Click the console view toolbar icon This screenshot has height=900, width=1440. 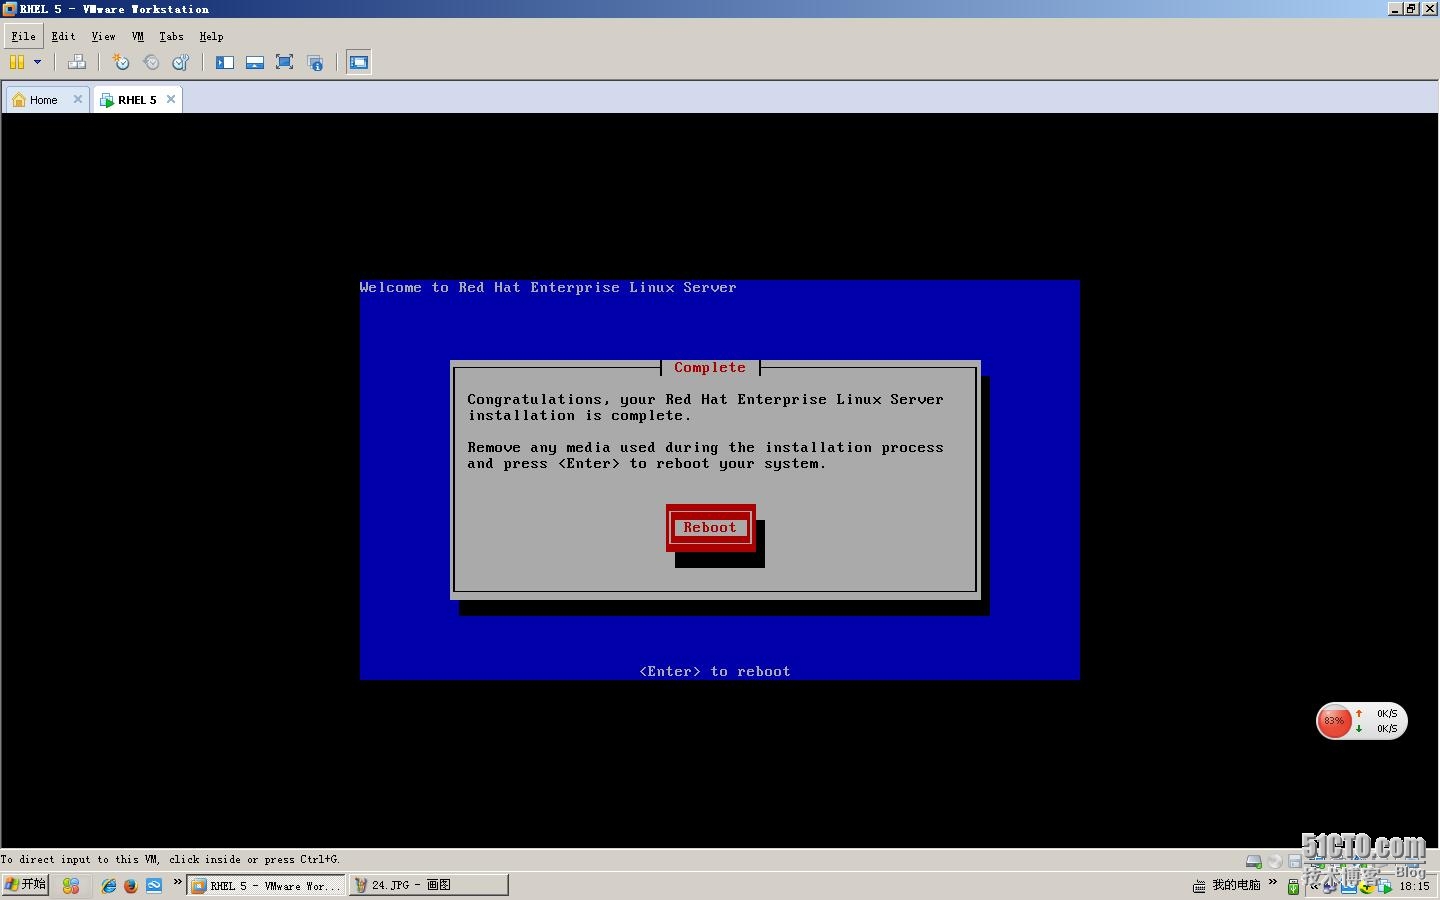coord(359,62)
